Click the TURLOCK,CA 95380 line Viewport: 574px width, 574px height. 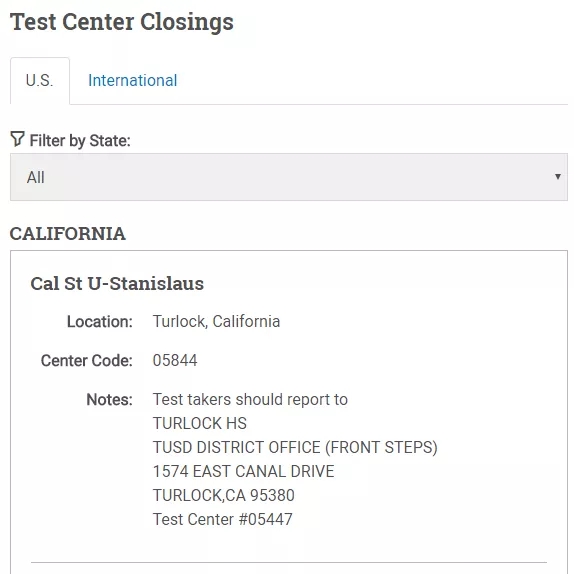pyautogui.click(x=224, y=495)
